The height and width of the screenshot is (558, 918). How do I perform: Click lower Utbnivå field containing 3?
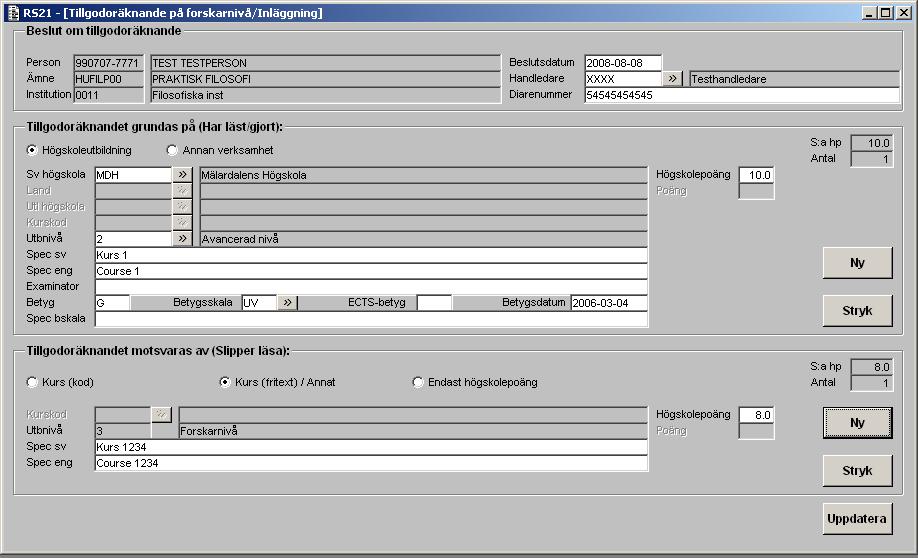122,431
